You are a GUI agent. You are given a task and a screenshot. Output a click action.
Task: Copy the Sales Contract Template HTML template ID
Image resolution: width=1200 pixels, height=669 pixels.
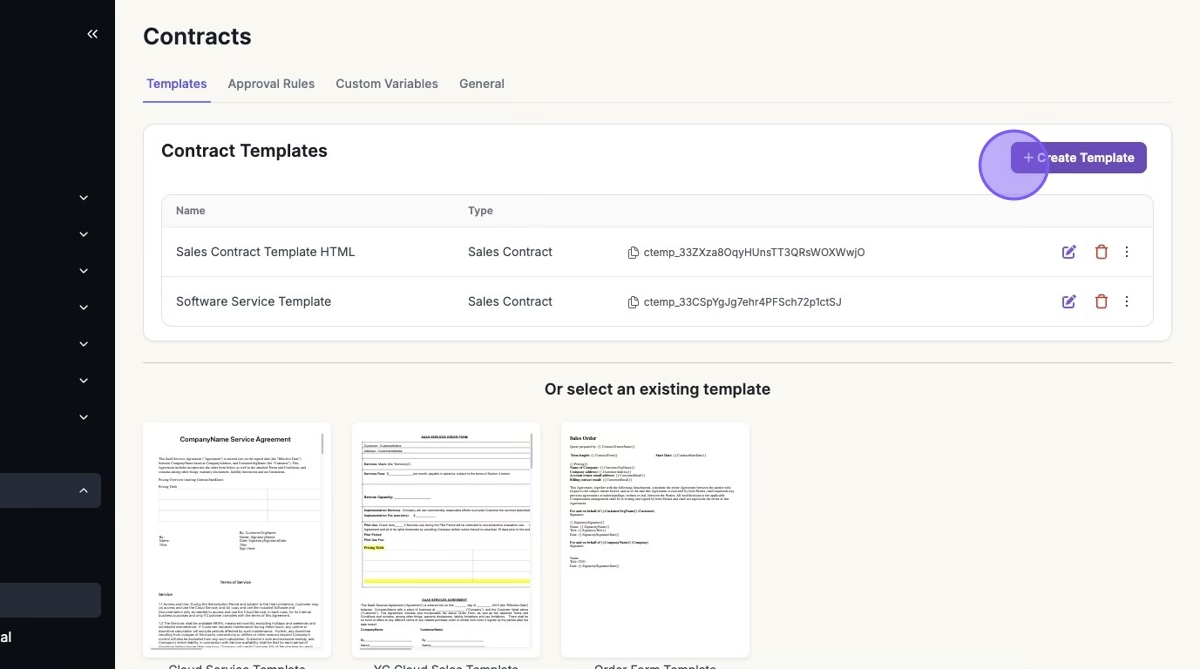click(633, 253)
